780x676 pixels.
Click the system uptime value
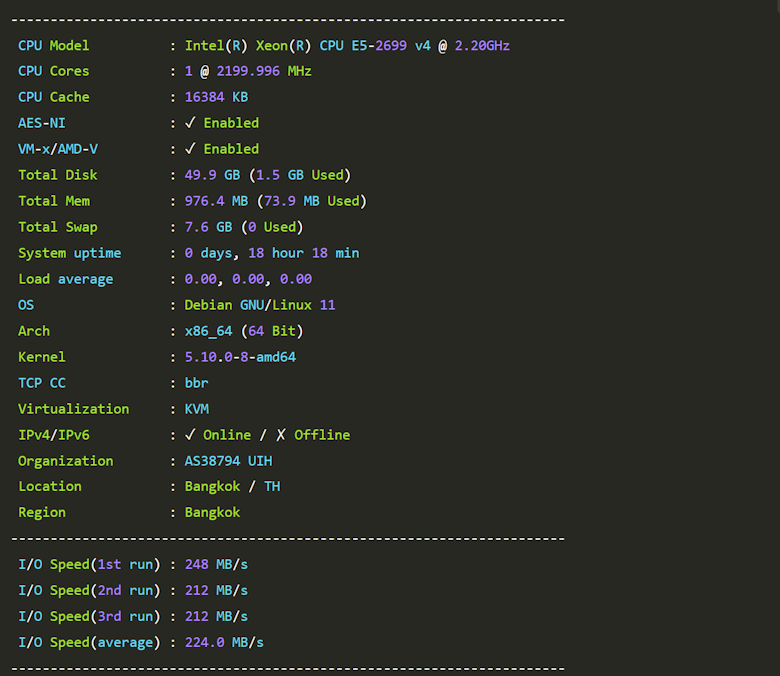tap(271, 253)
